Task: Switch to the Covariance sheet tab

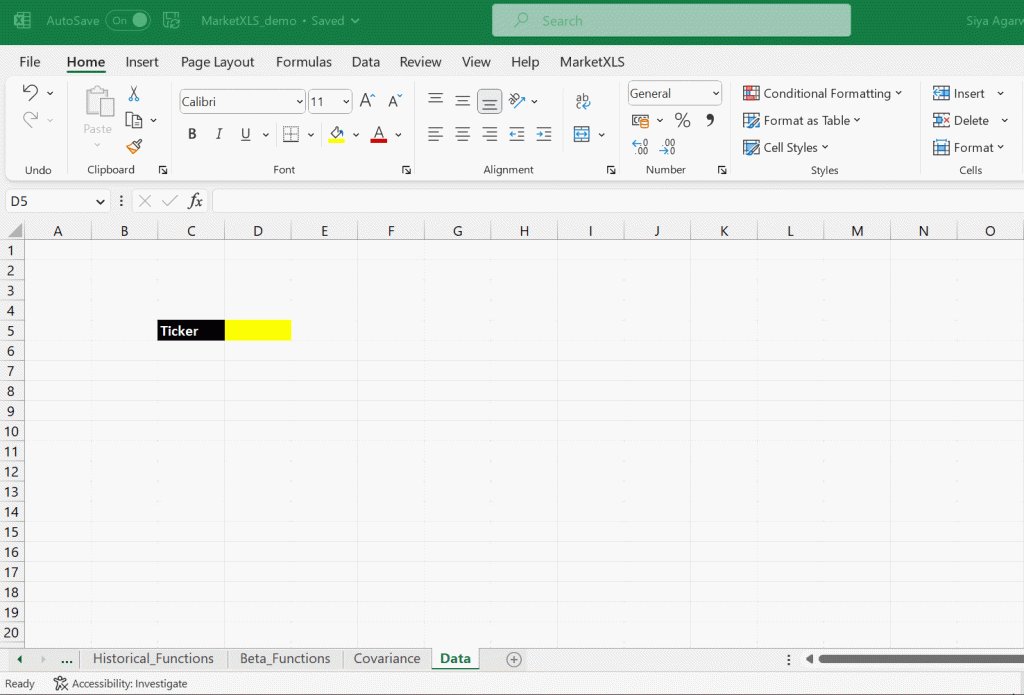Action: 387,658
